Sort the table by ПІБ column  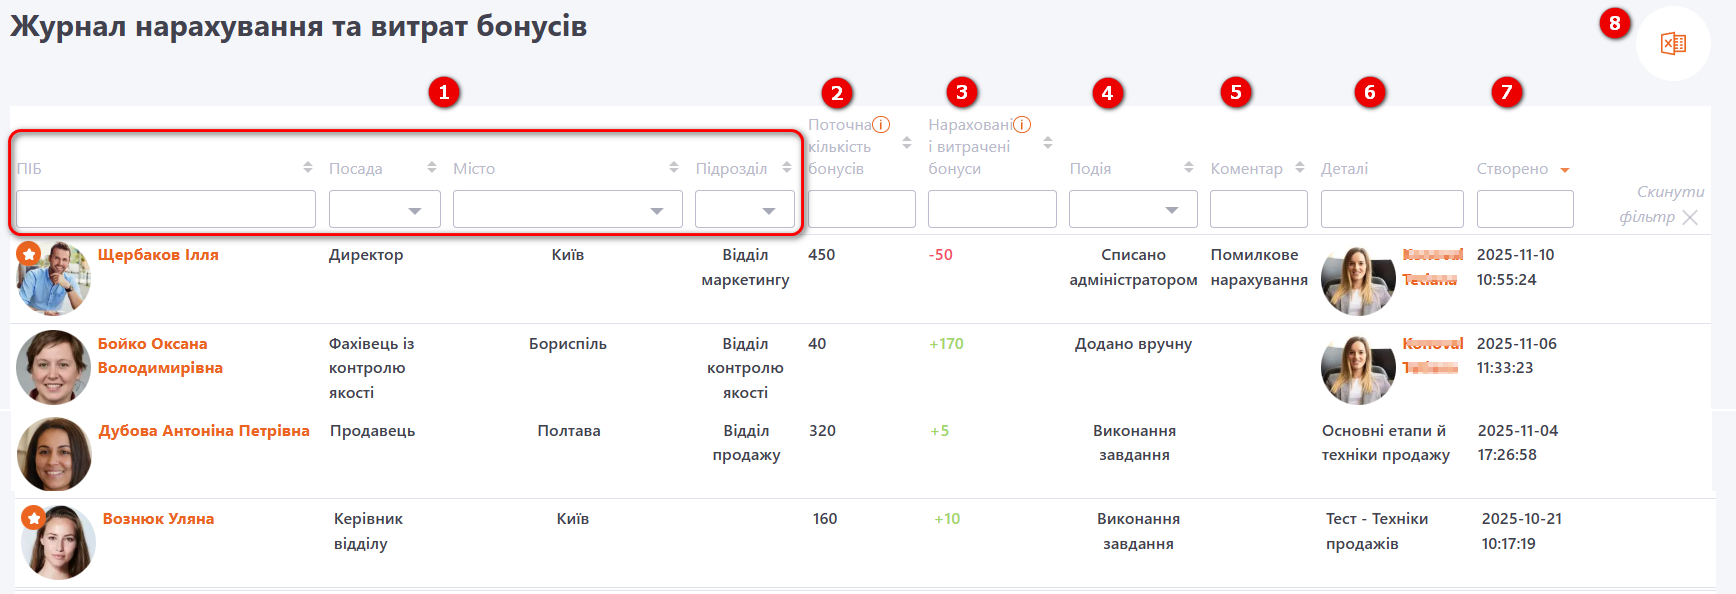(308, 168)
